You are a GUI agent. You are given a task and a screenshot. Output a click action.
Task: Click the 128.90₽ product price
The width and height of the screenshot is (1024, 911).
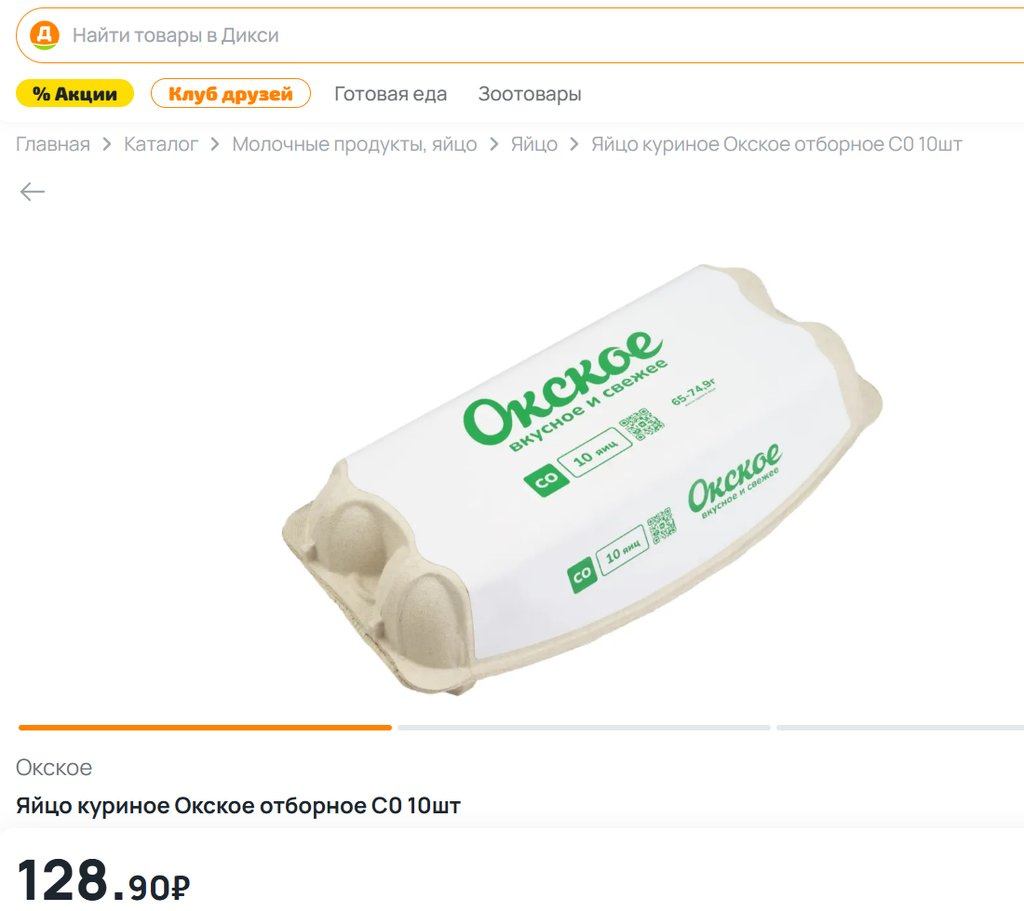click(104, 881)
